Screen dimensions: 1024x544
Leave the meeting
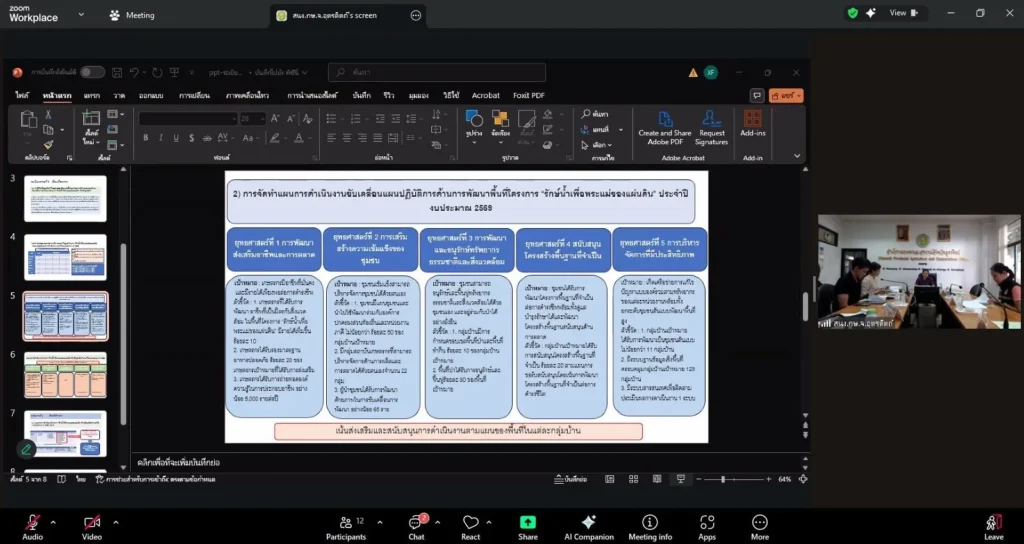point(993,523)
